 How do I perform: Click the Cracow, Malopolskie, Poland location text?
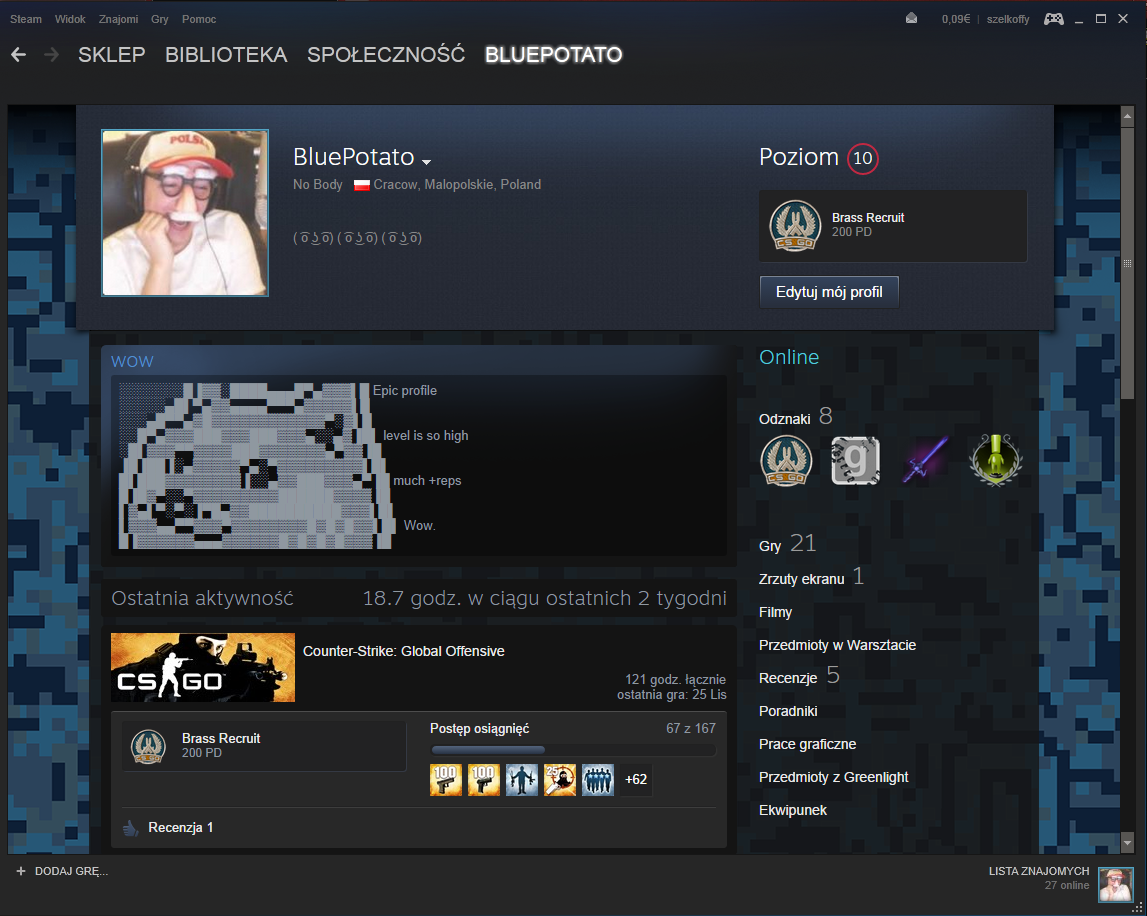457,184
